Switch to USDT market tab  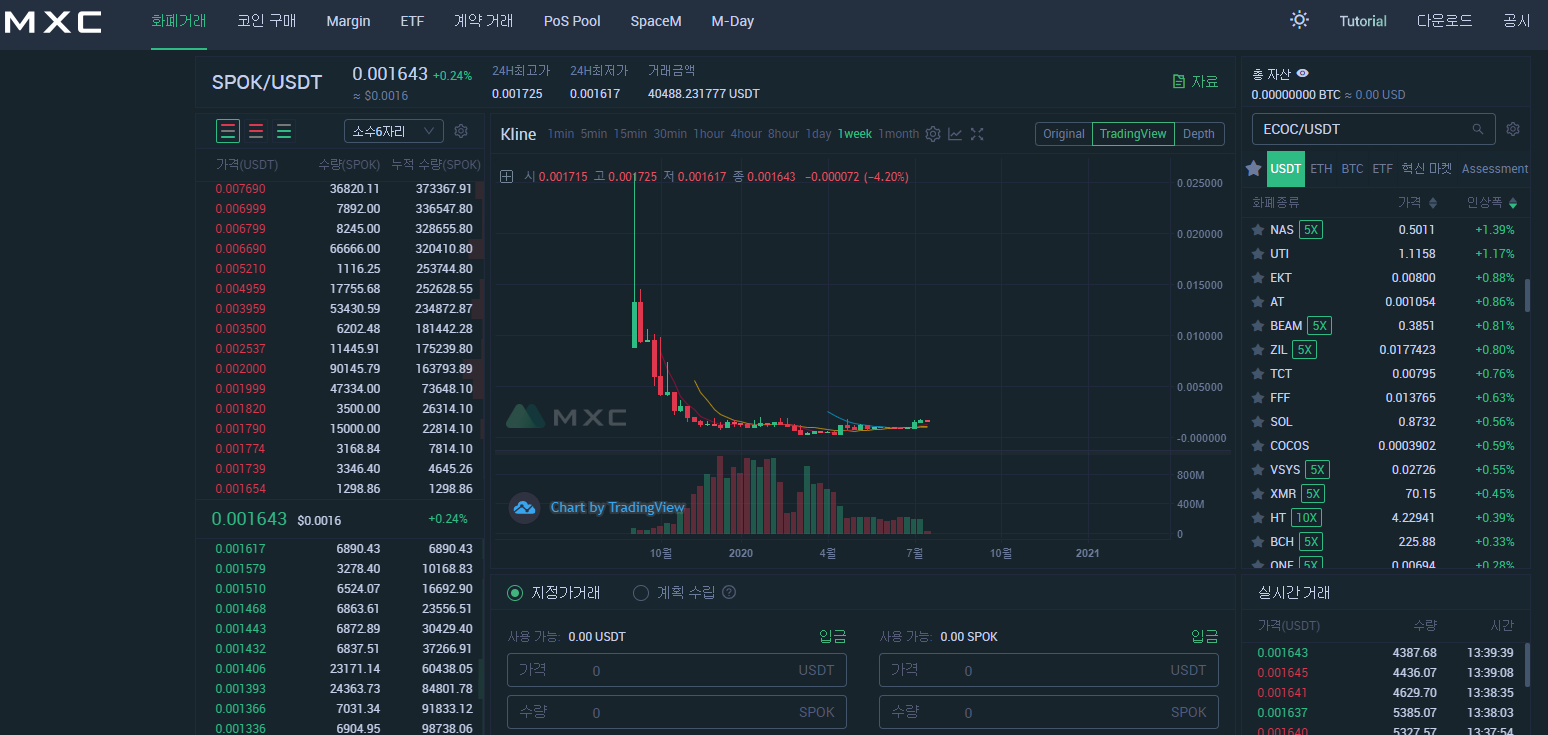point(1286,169)
